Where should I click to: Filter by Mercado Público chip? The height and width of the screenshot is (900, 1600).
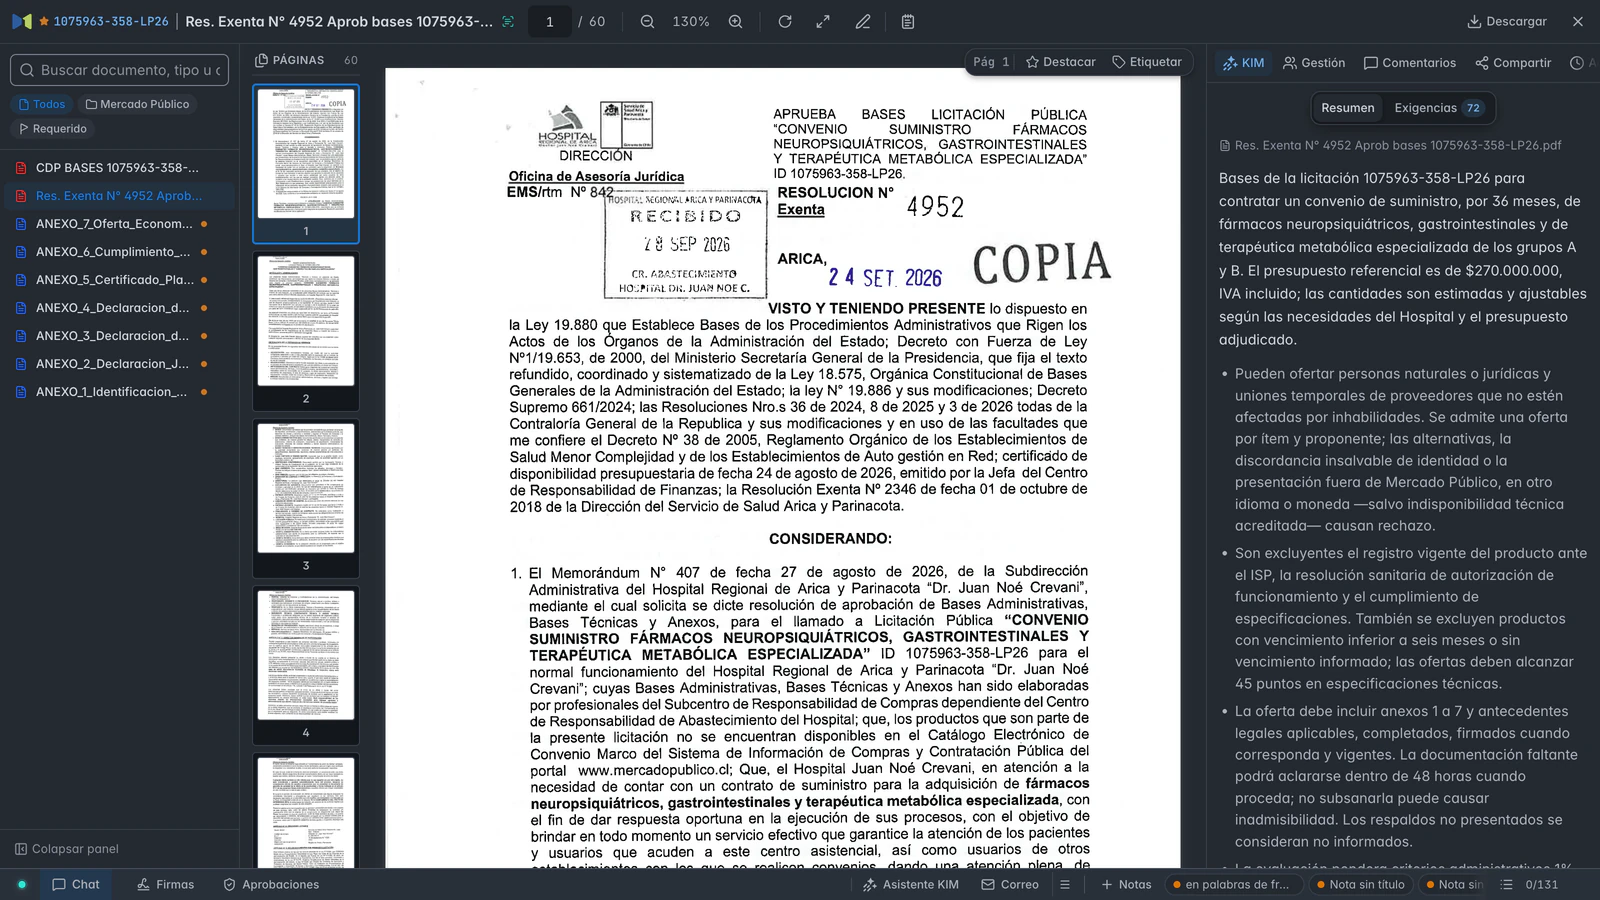tap(137, 104)
